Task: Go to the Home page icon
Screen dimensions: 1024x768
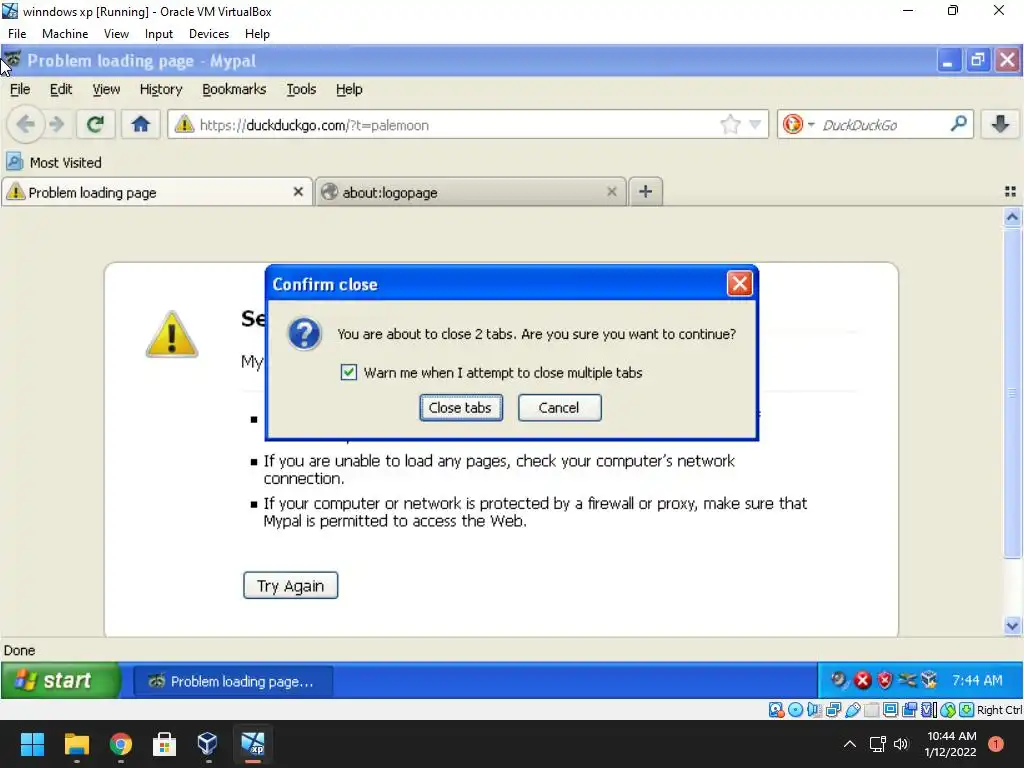Action: click(x=140, y=124)
